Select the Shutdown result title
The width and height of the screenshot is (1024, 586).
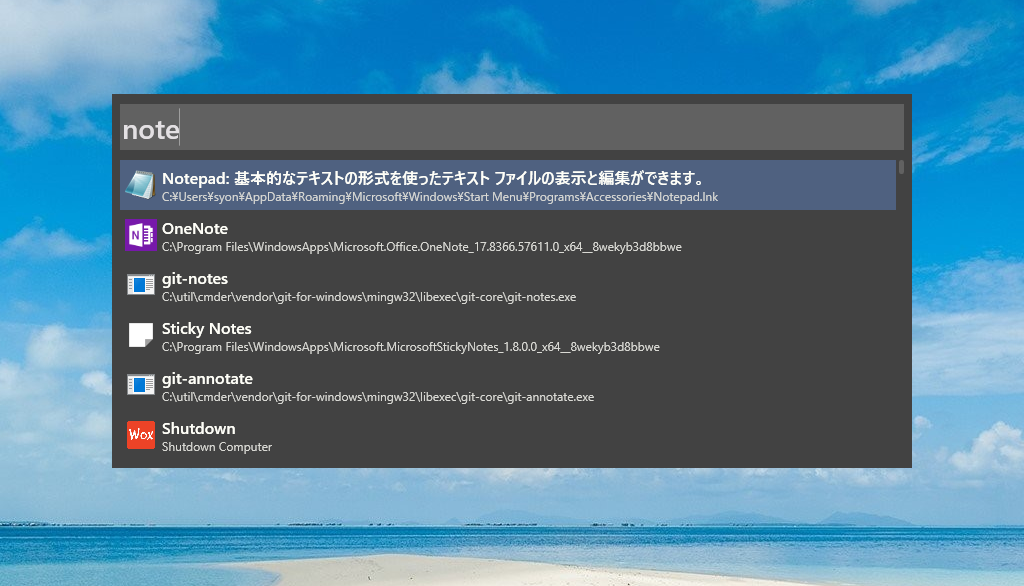pos(199,429)
